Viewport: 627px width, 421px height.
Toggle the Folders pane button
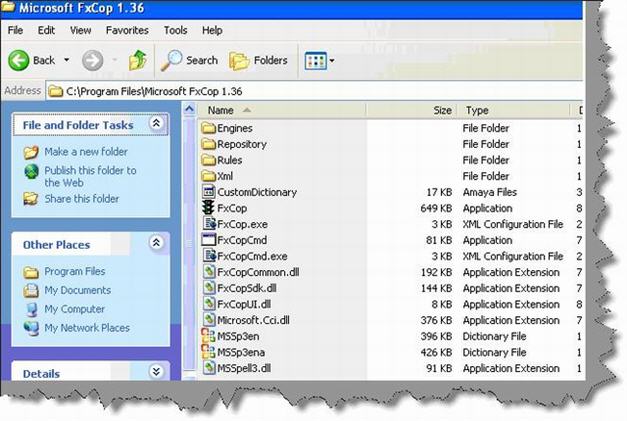(258, 60)
